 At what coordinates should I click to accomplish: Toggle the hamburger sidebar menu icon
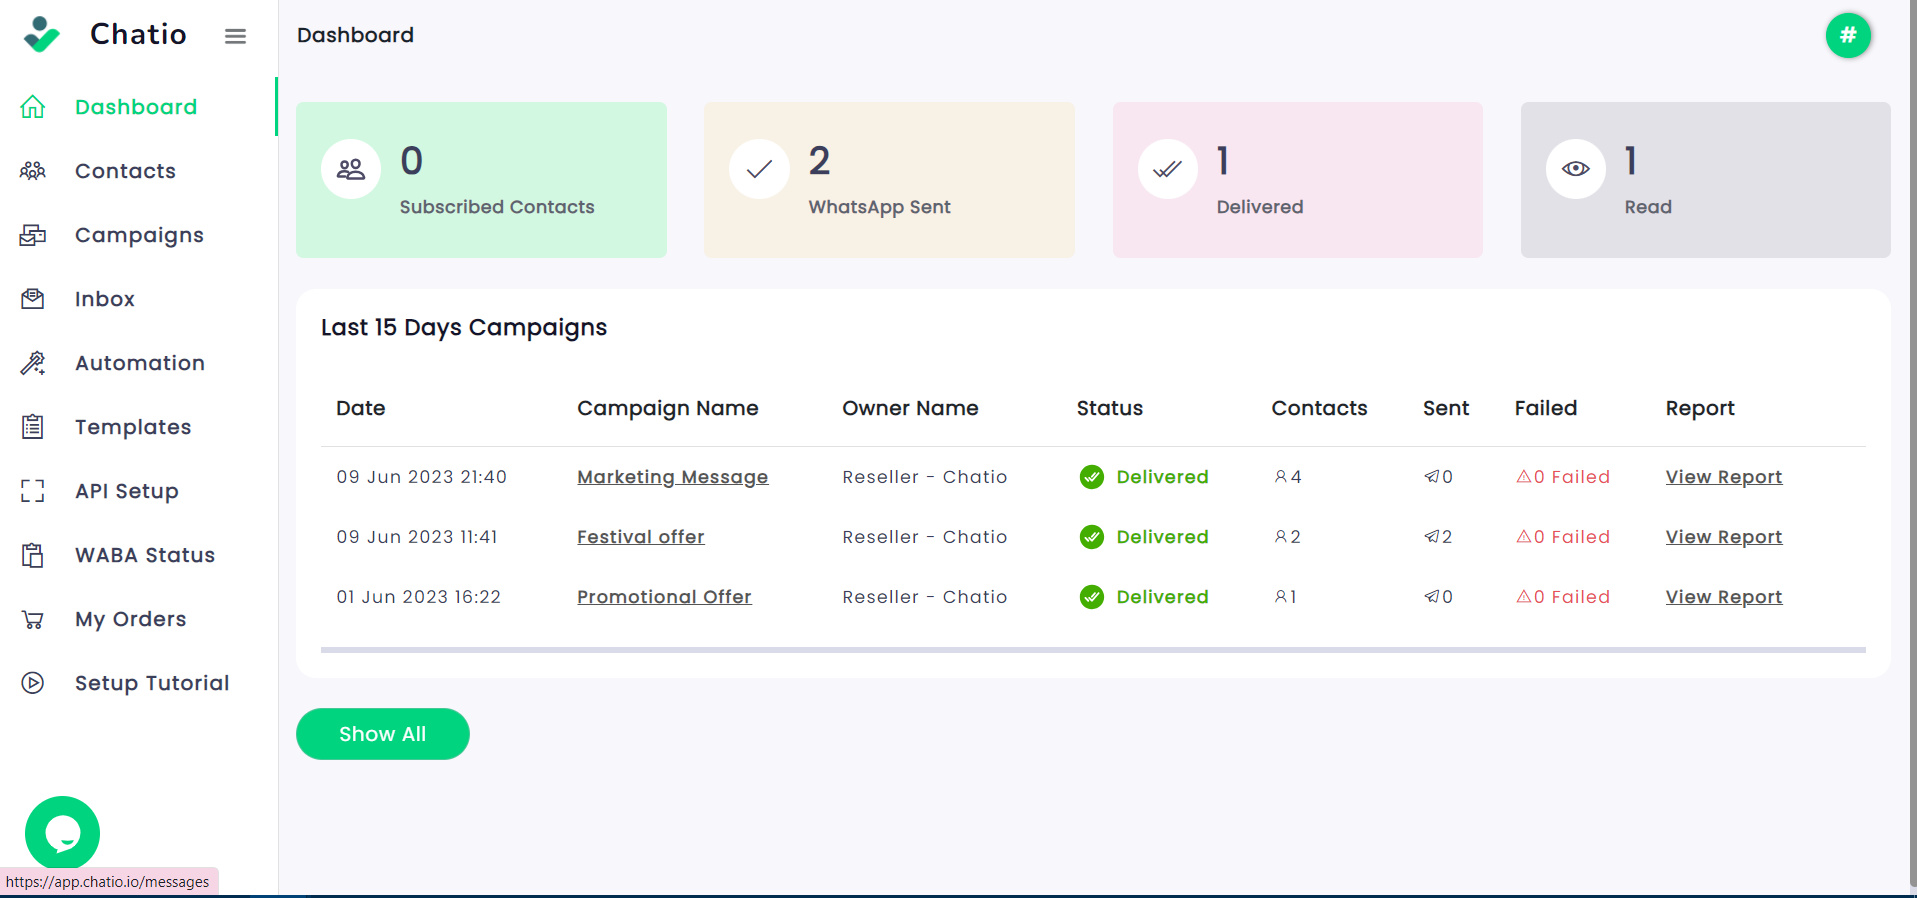[235, 36]
